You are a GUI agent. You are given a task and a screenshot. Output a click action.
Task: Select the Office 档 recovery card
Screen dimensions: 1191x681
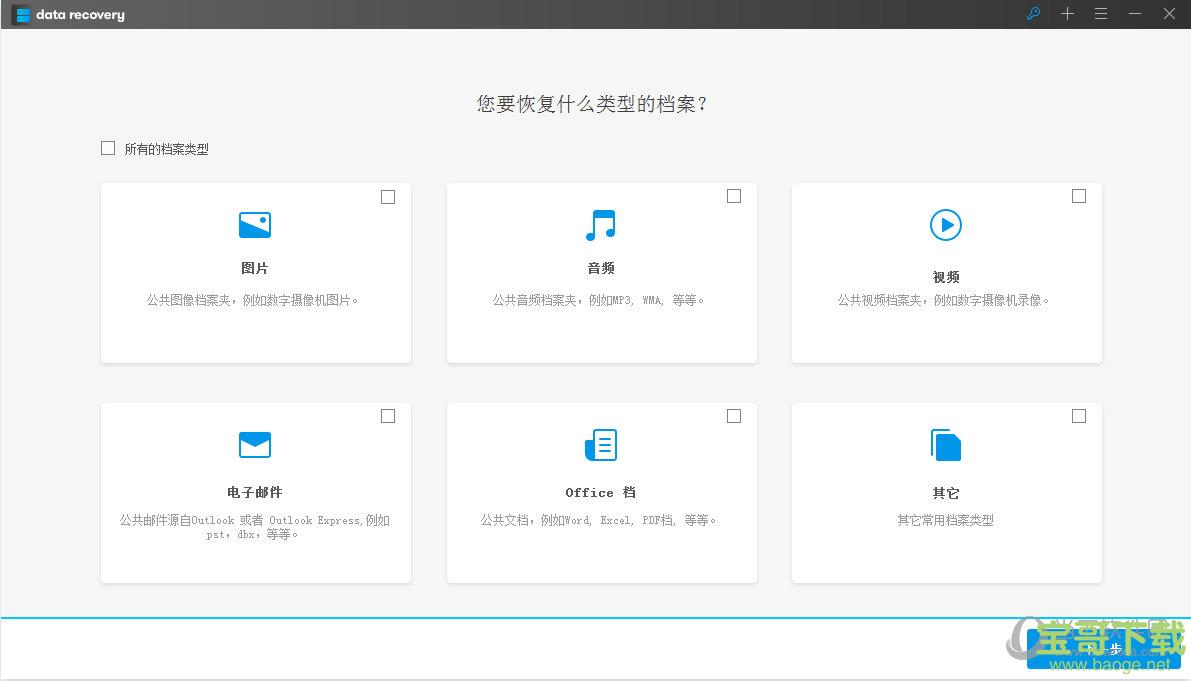pyautogui.click(x=601, y=490)
